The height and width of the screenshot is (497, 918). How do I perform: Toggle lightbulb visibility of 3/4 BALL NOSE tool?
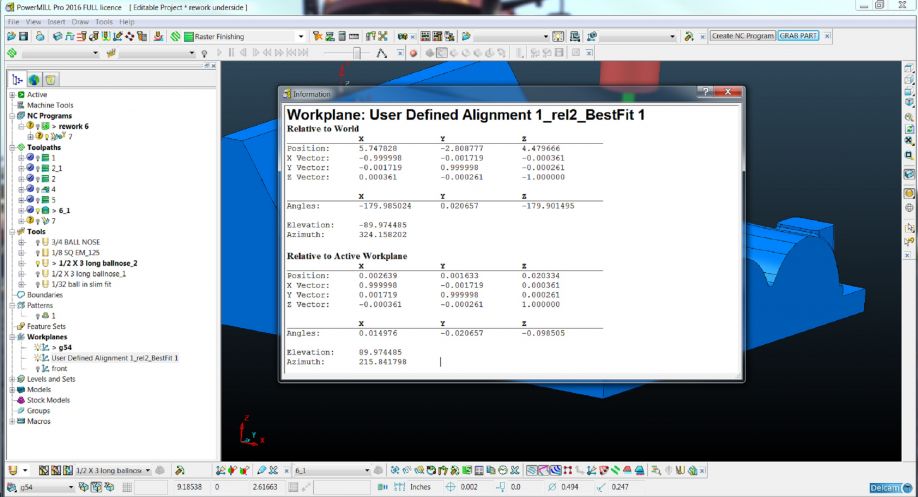(37, 242)
